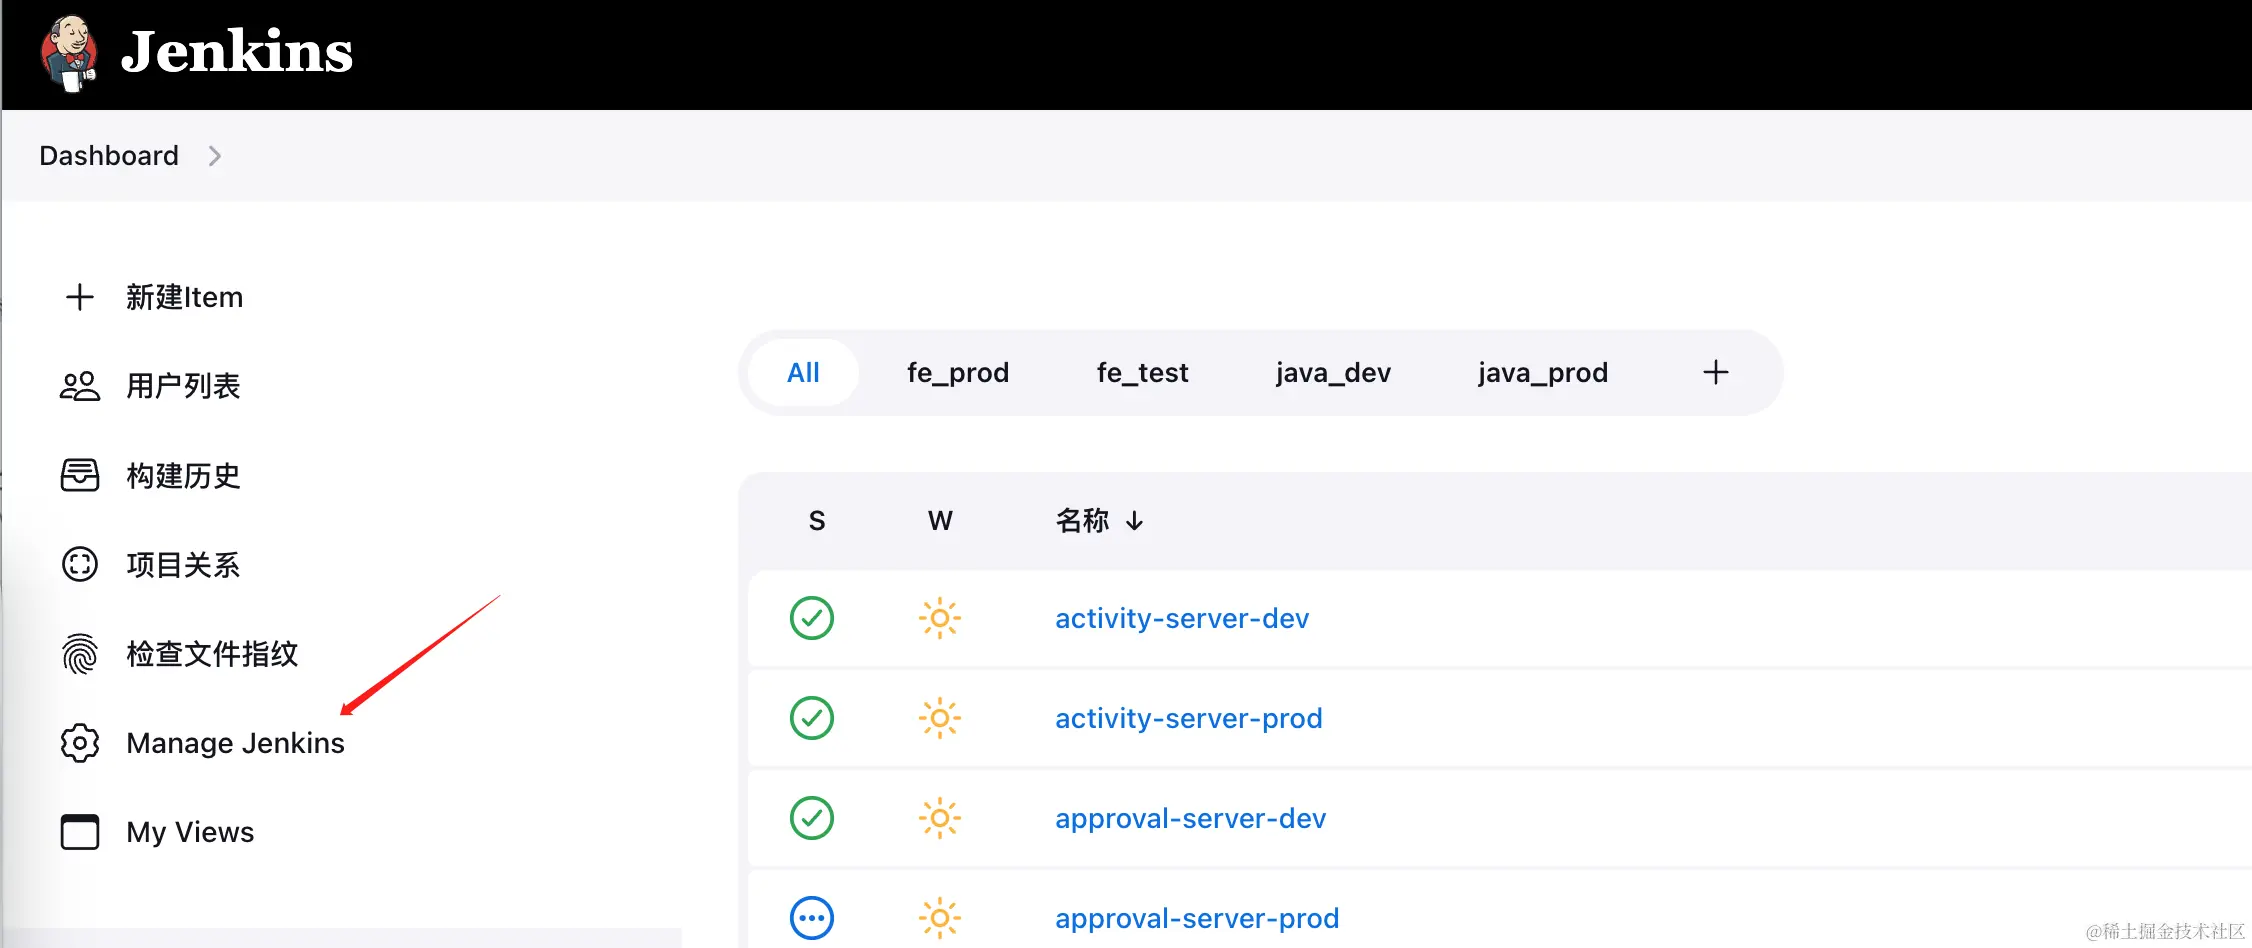The image size is (2252, 948).
Task: Open Manage Jenkins
Action: (235, 743)
